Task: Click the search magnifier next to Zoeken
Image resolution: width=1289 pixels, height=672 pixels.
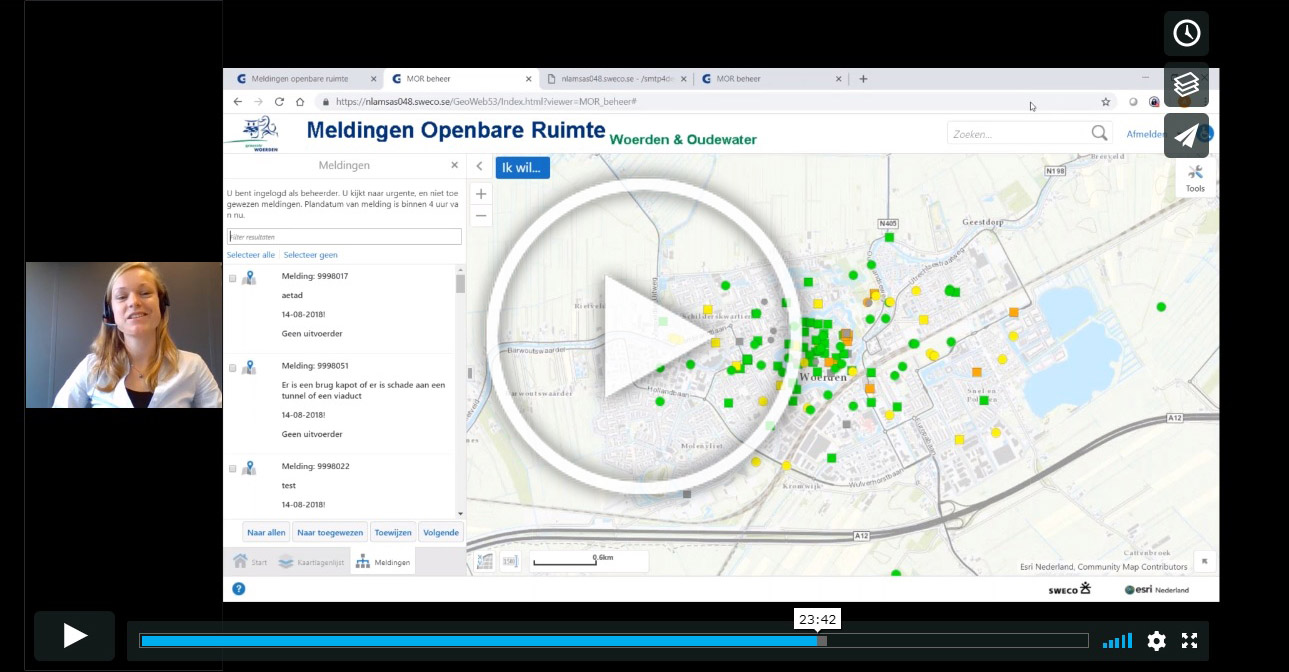Action: pos(1100,133)
